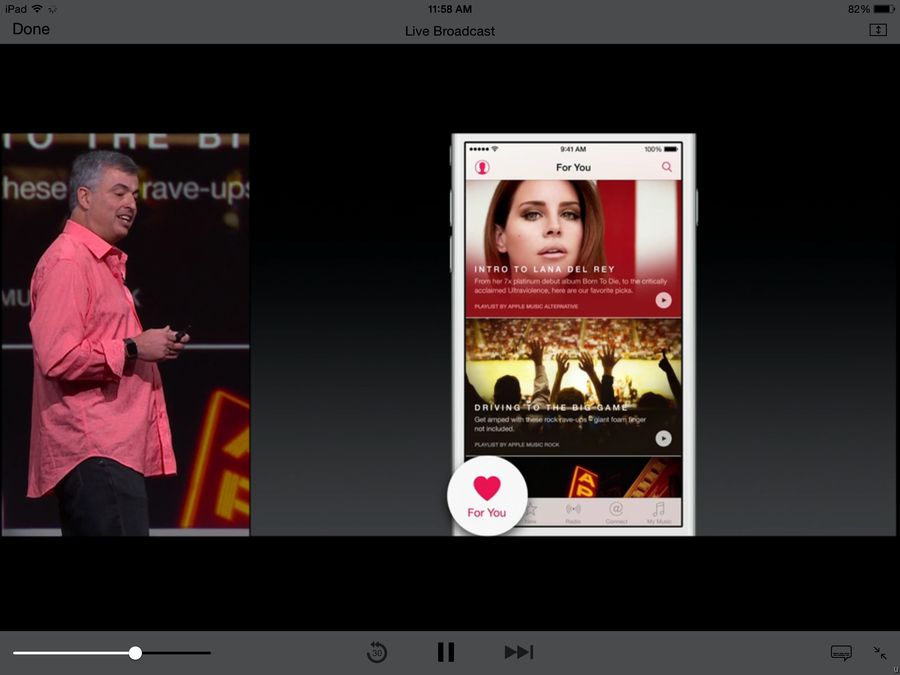900x675 pixels.
Task: Click the playback progress slider
Action: click(135, 652)
